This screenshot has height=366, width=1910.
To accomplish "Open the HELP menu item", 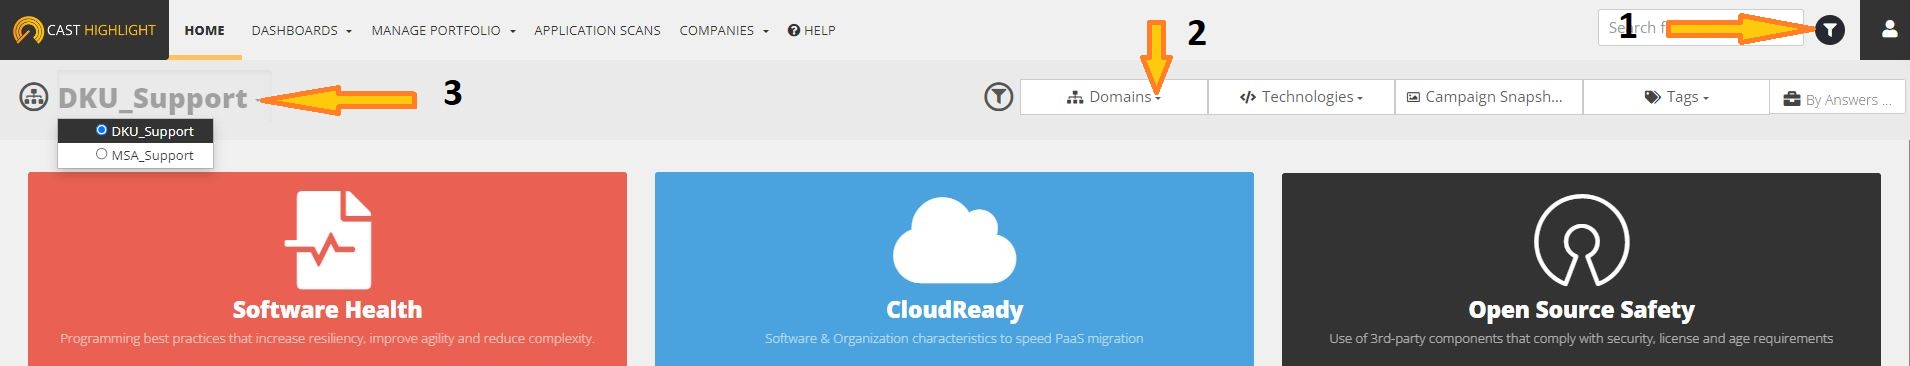I will click(811, 30).
